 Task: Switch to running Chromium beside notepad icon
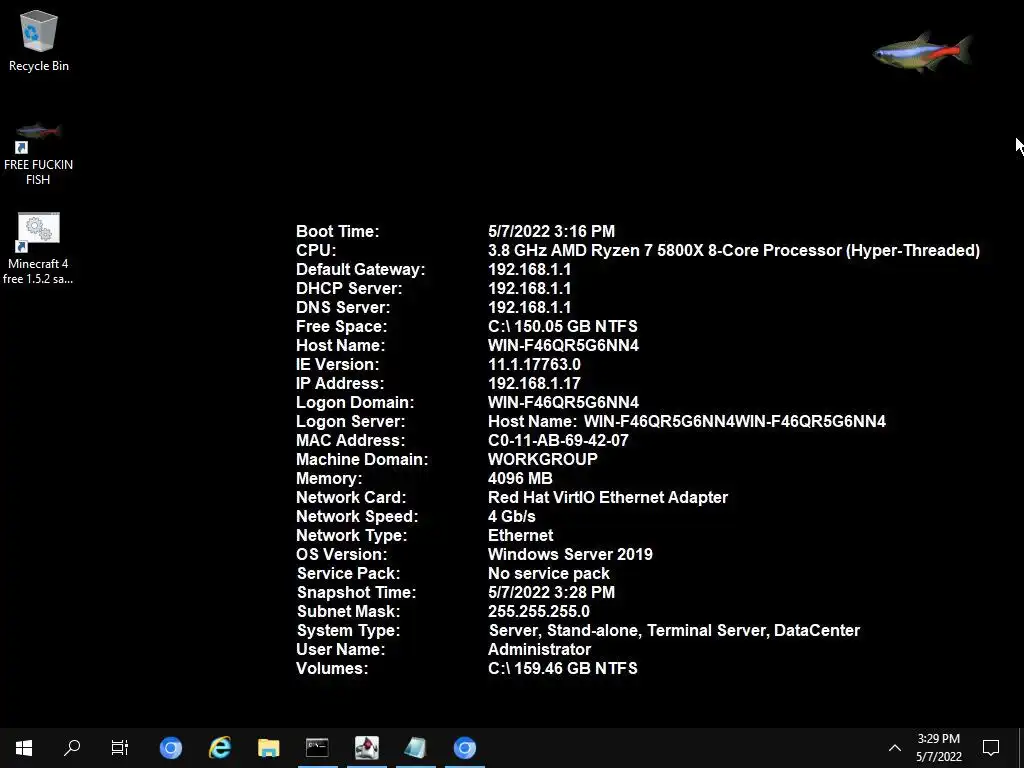pyautogui.click(x=464, y=748)
